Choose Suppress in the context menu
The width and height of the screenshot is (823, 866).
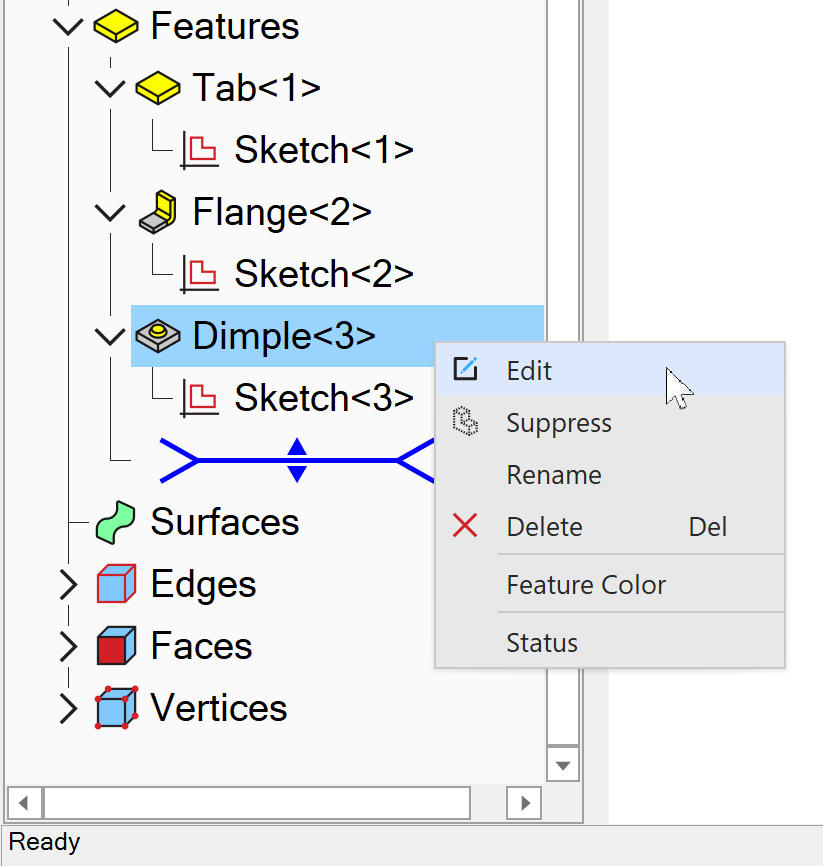[558, 423]
